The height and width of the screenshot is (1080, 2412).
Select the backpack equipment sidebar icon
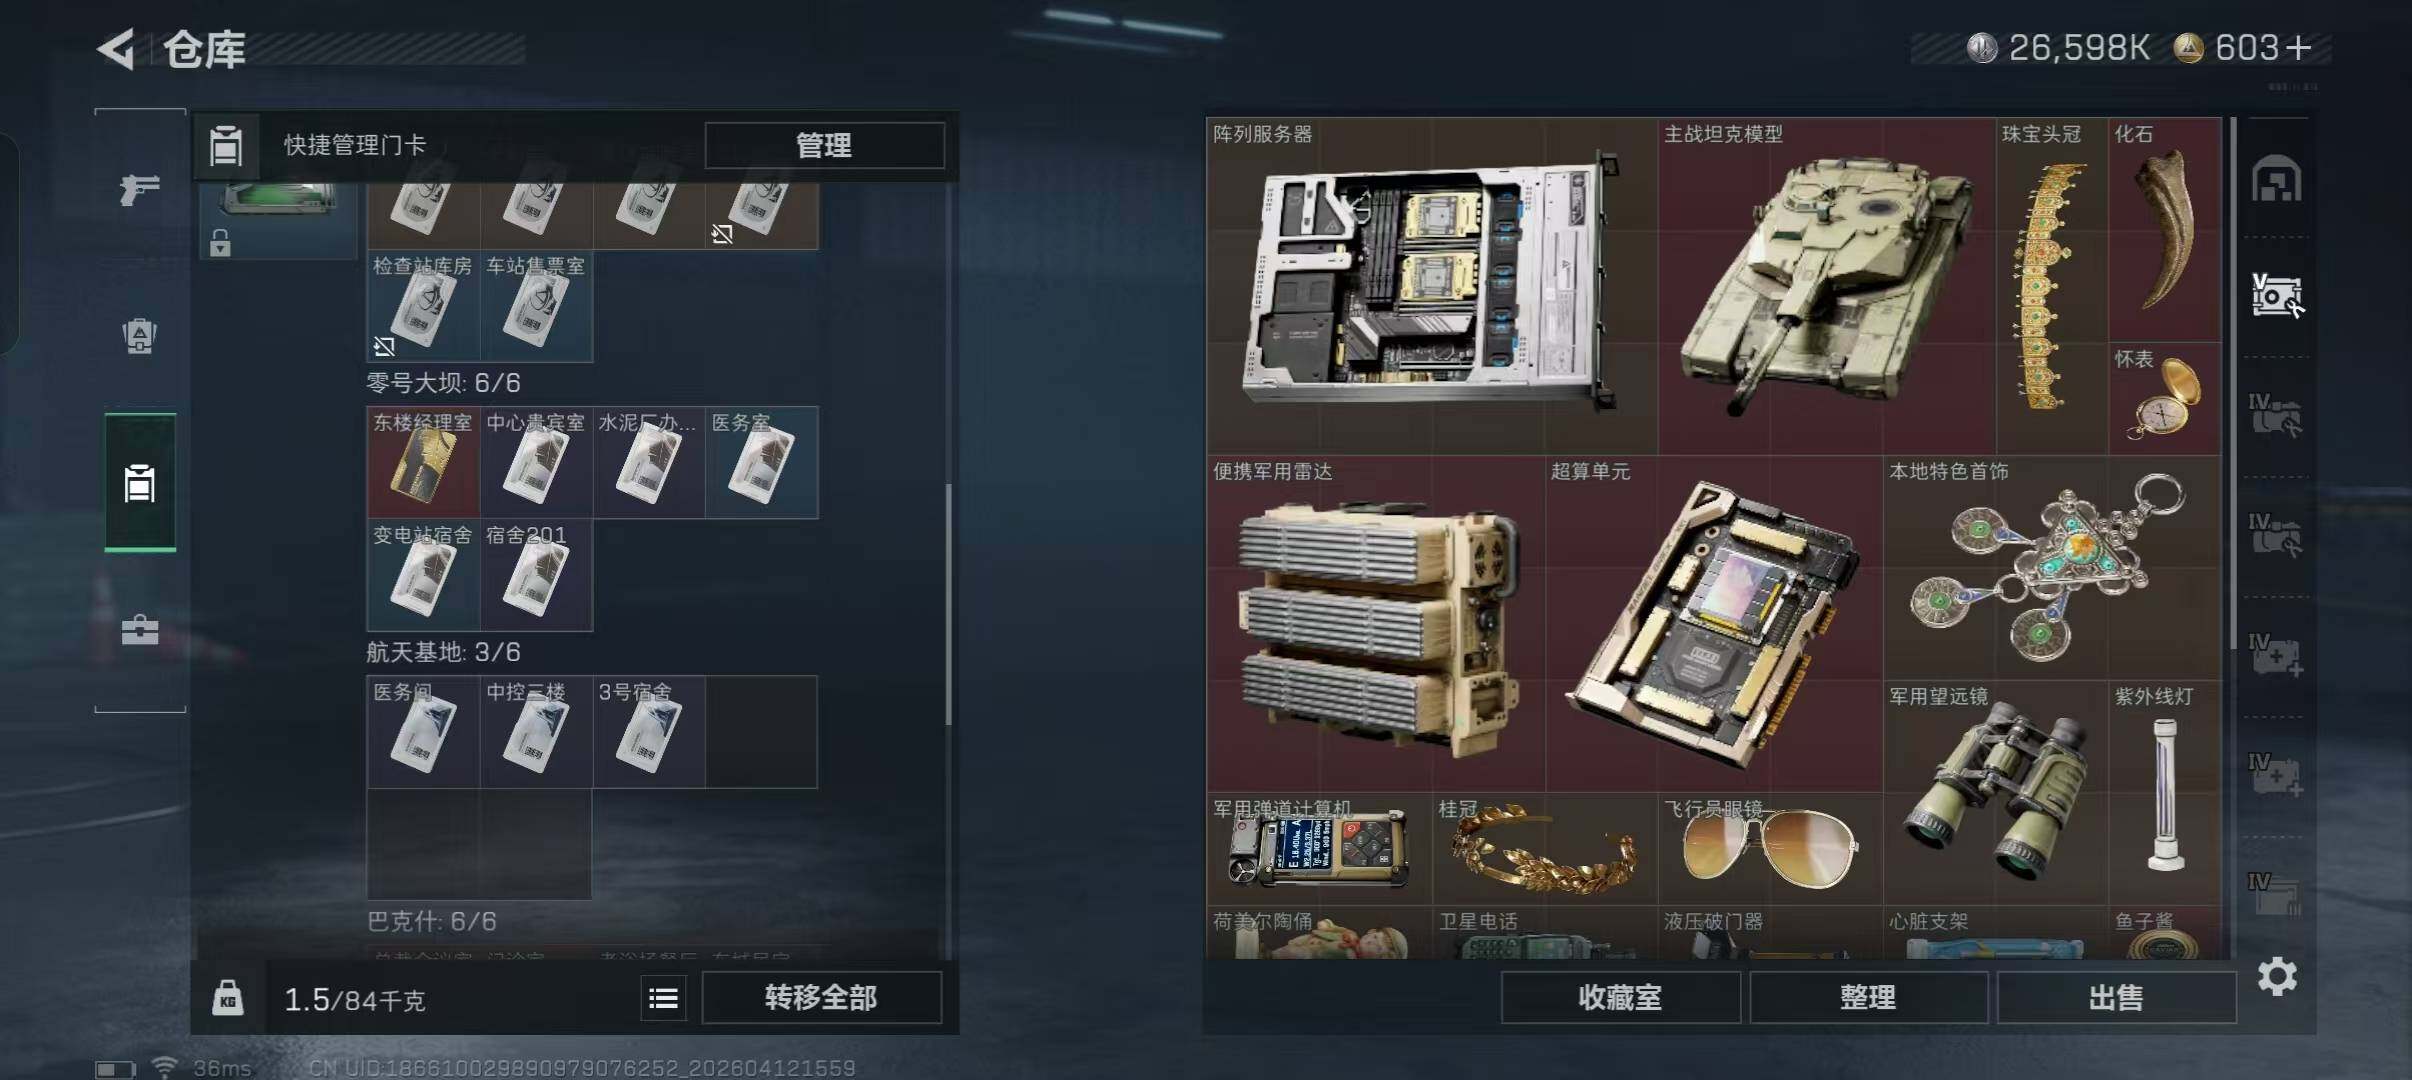(140, 336)
